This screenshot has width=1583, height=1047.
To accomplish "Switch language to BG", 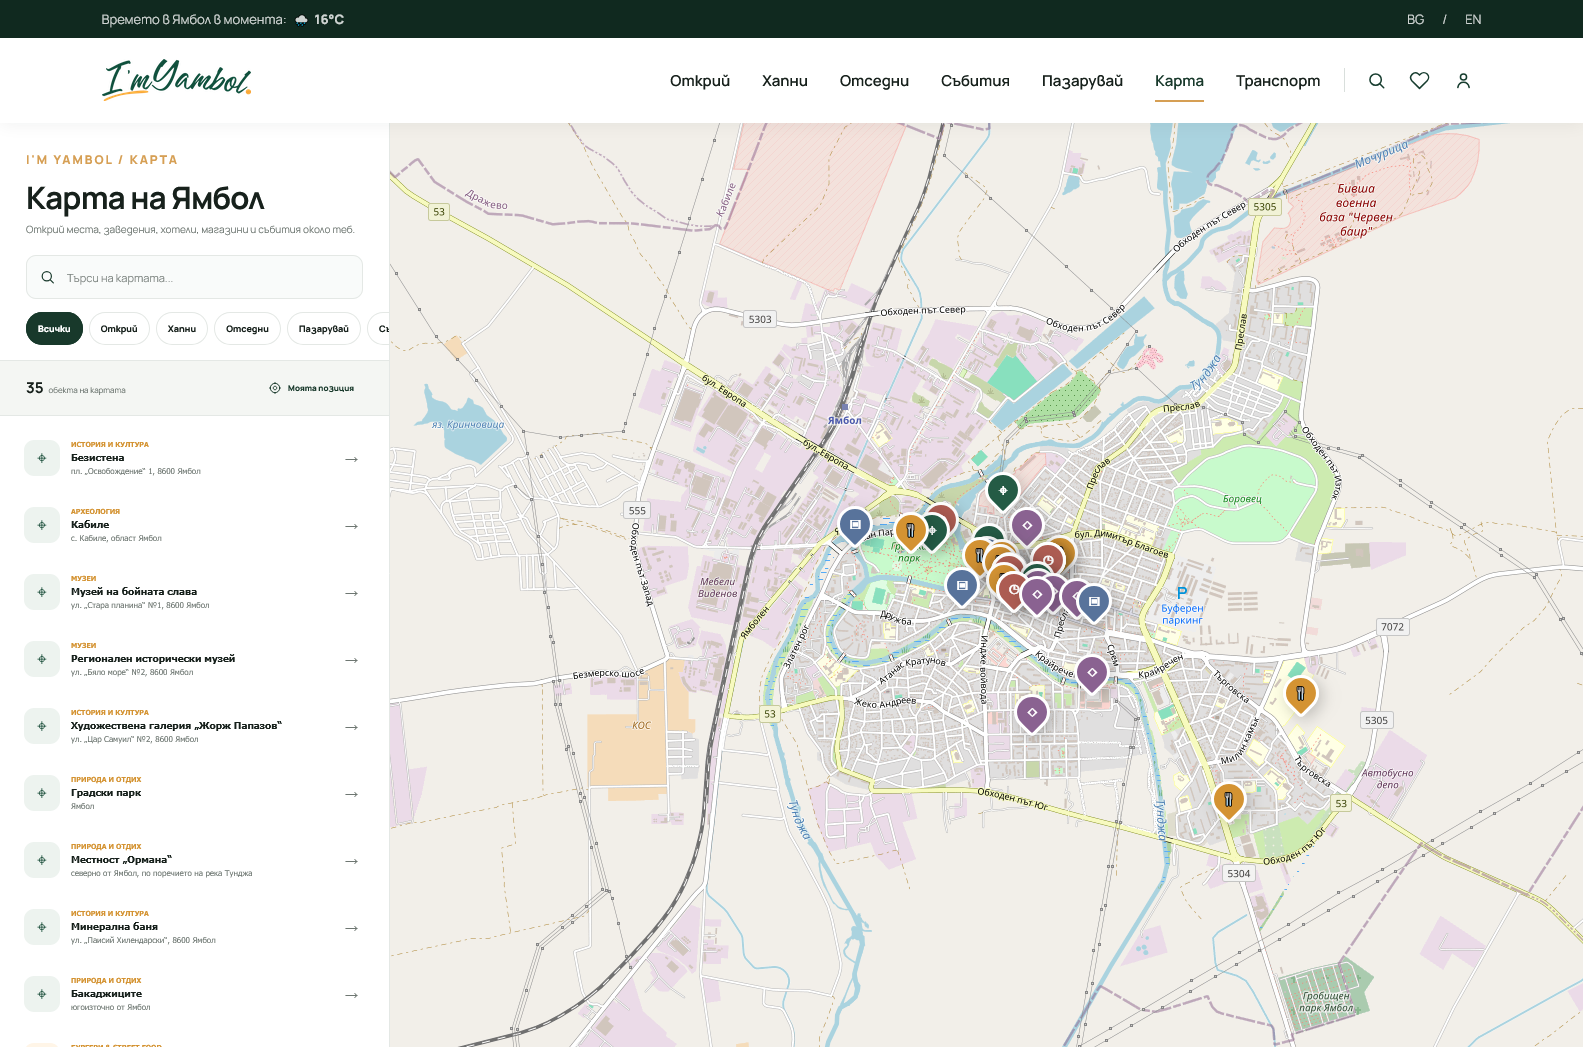I will click(1415, 20).
